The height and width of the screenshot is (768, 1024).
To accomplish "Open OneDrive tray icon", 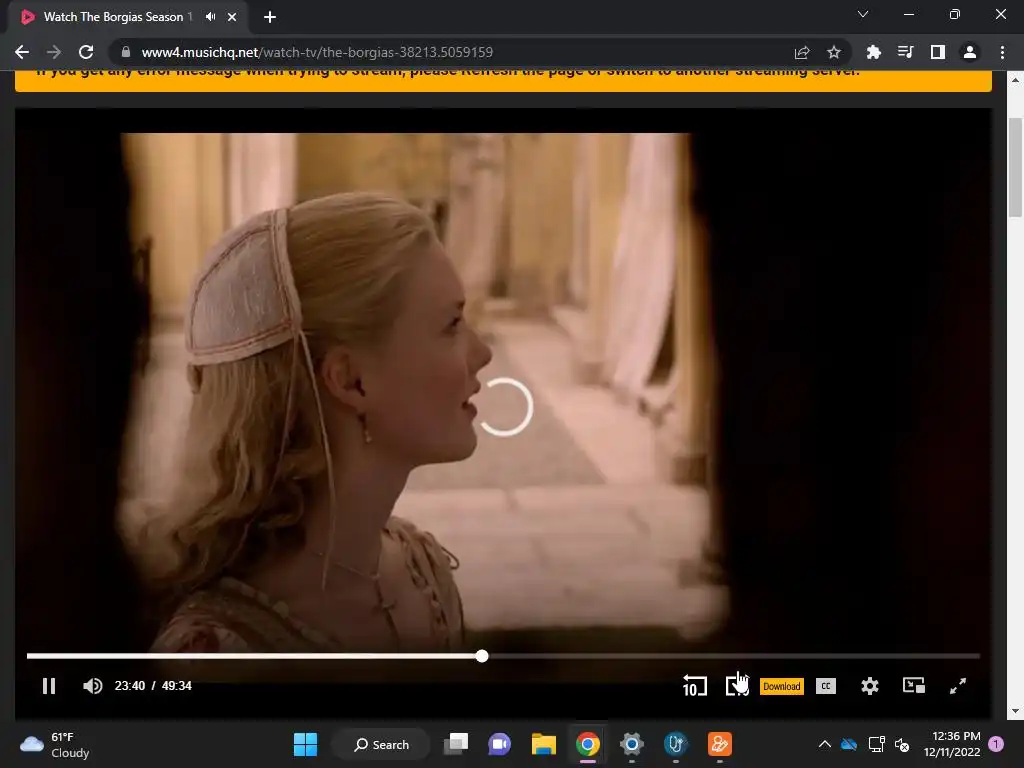I will [x=849, y=744].
